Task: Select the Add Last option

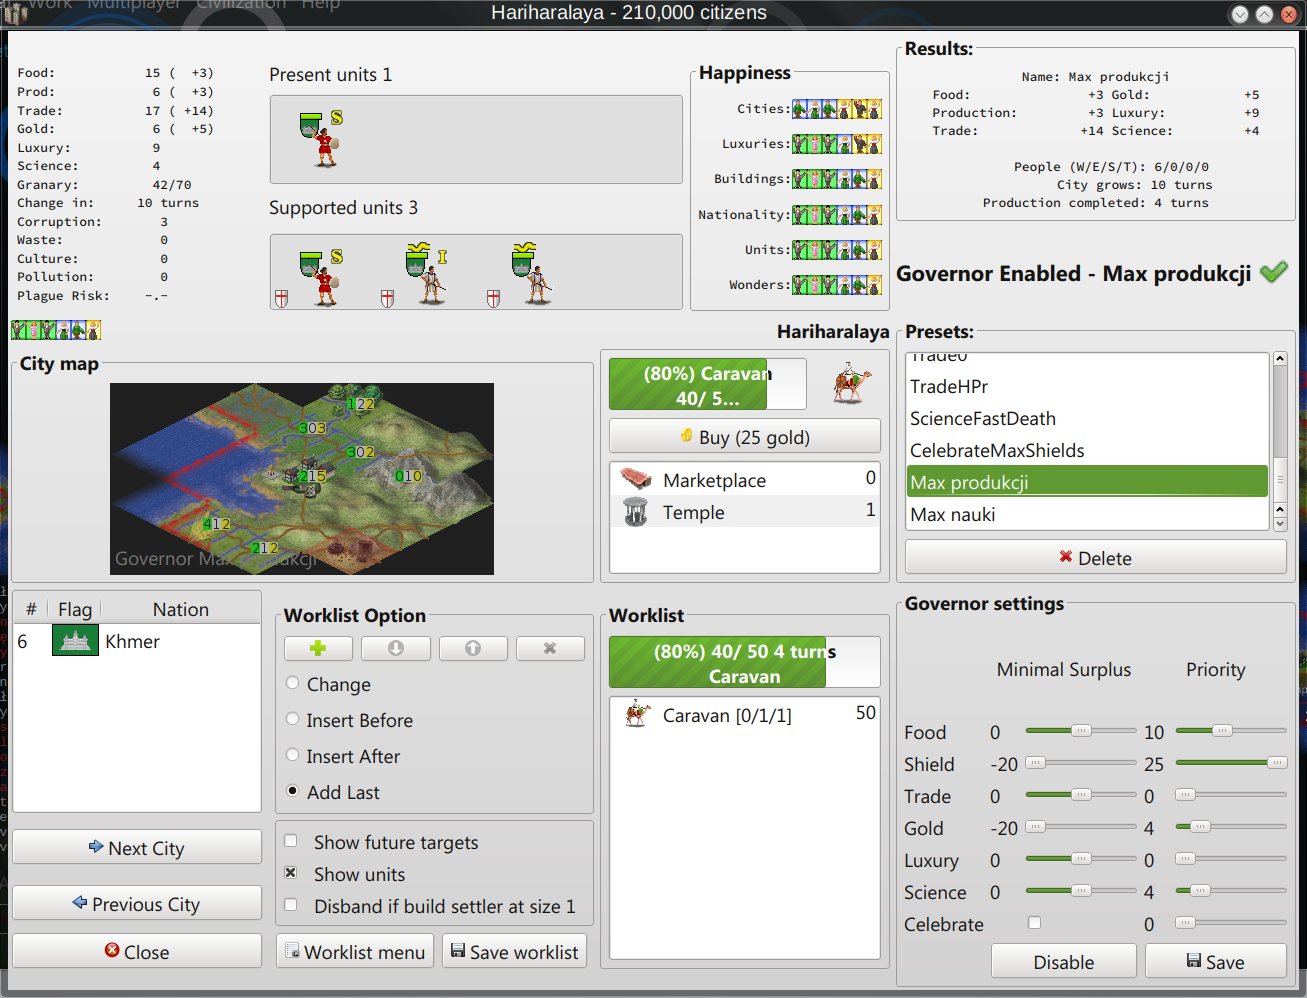Action: tap(292, 791)
